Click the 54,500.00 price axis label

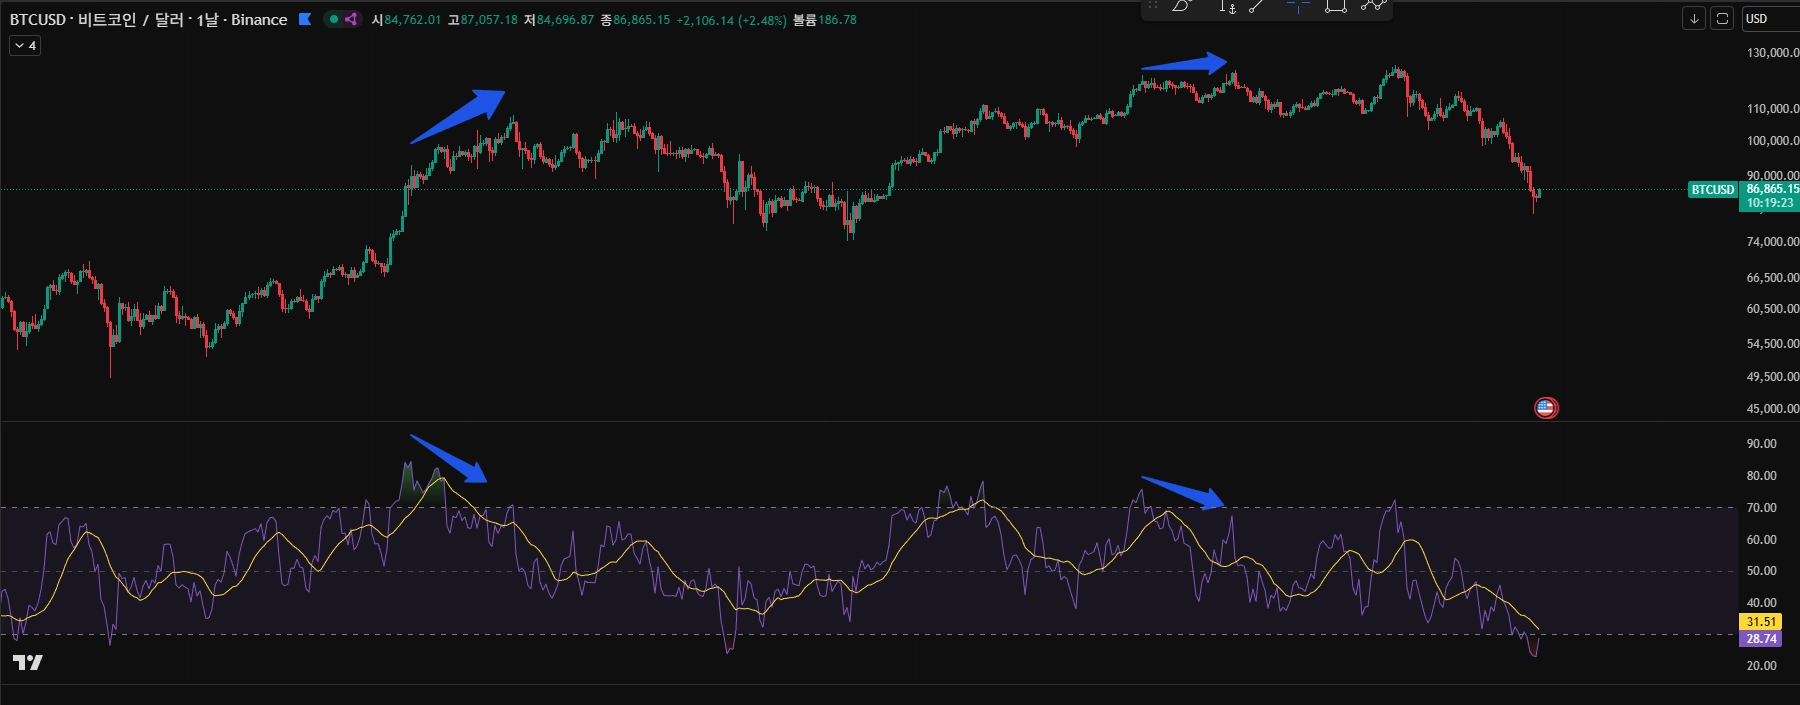[1772, 344]
